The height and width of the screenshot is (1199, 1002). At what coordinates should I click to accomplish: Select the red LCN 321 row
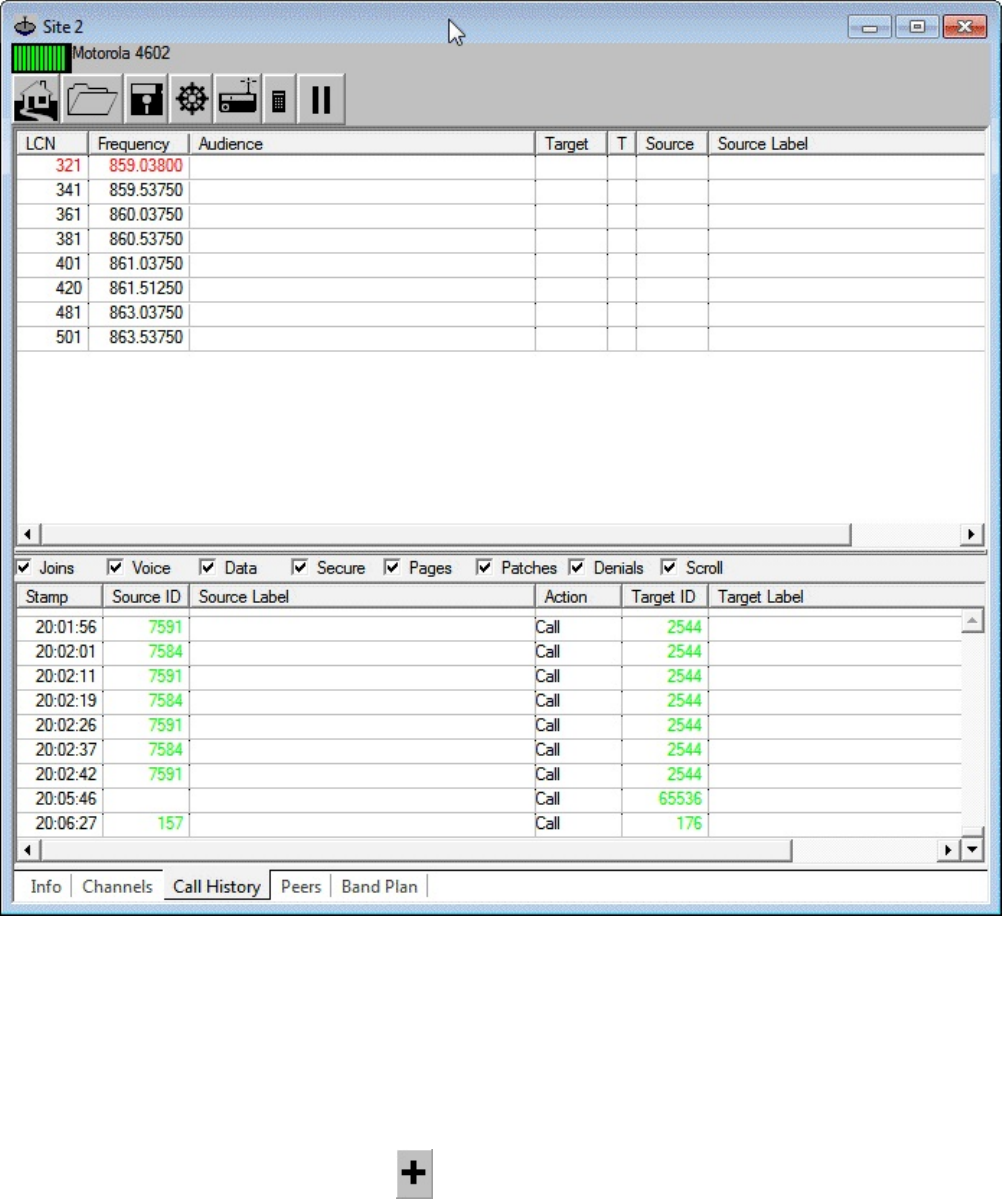500,166
